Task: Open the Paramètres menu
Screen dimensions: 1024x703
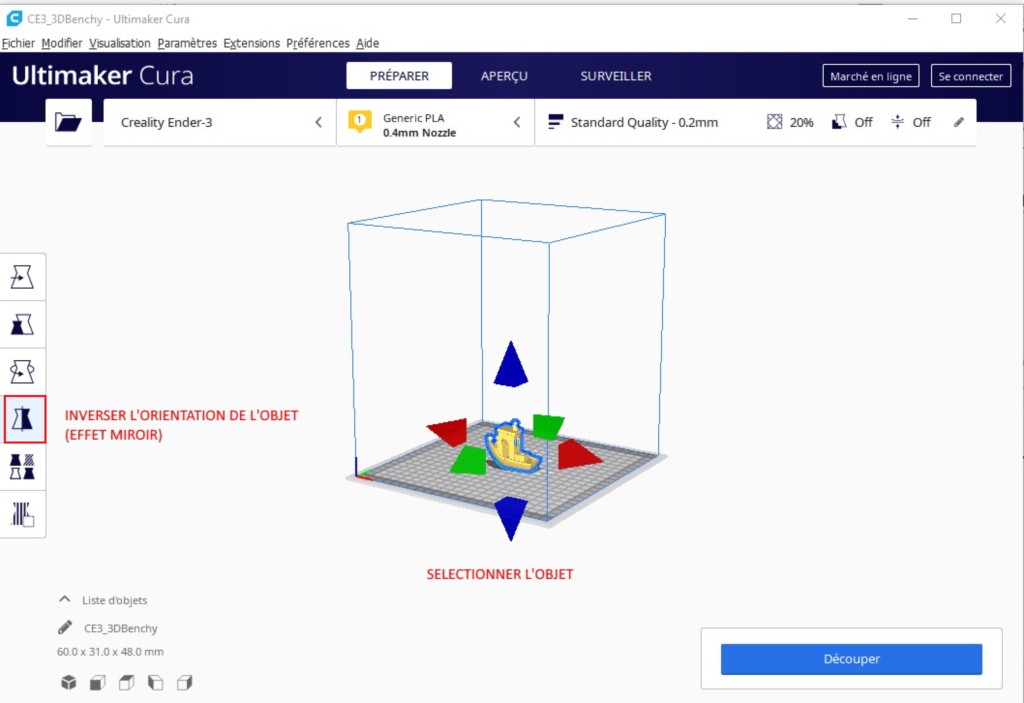Action: coord(187,43)
